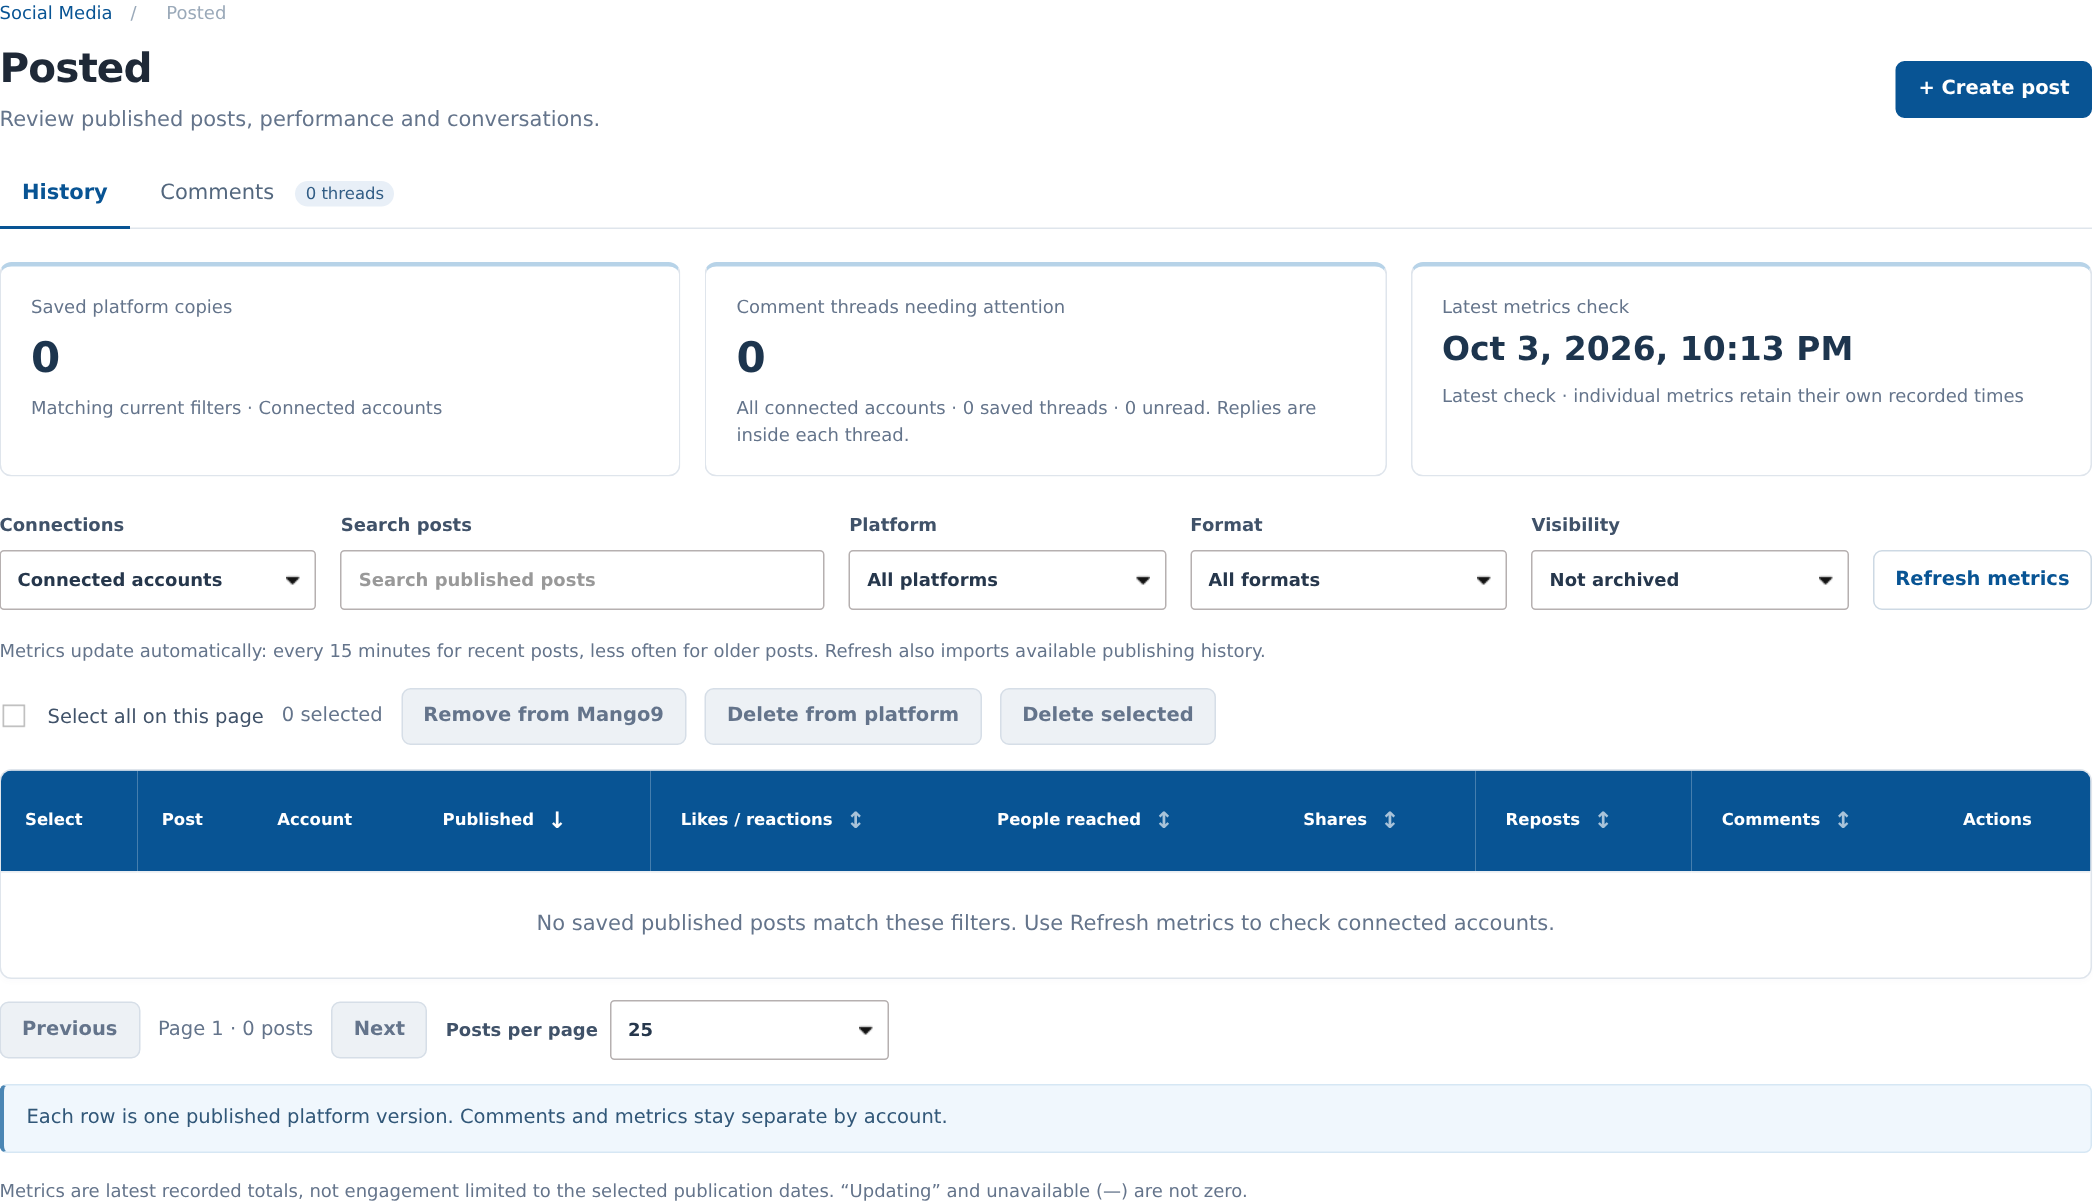
Task: Expand the All platforms dropdown
Action: coord(1007,580)
